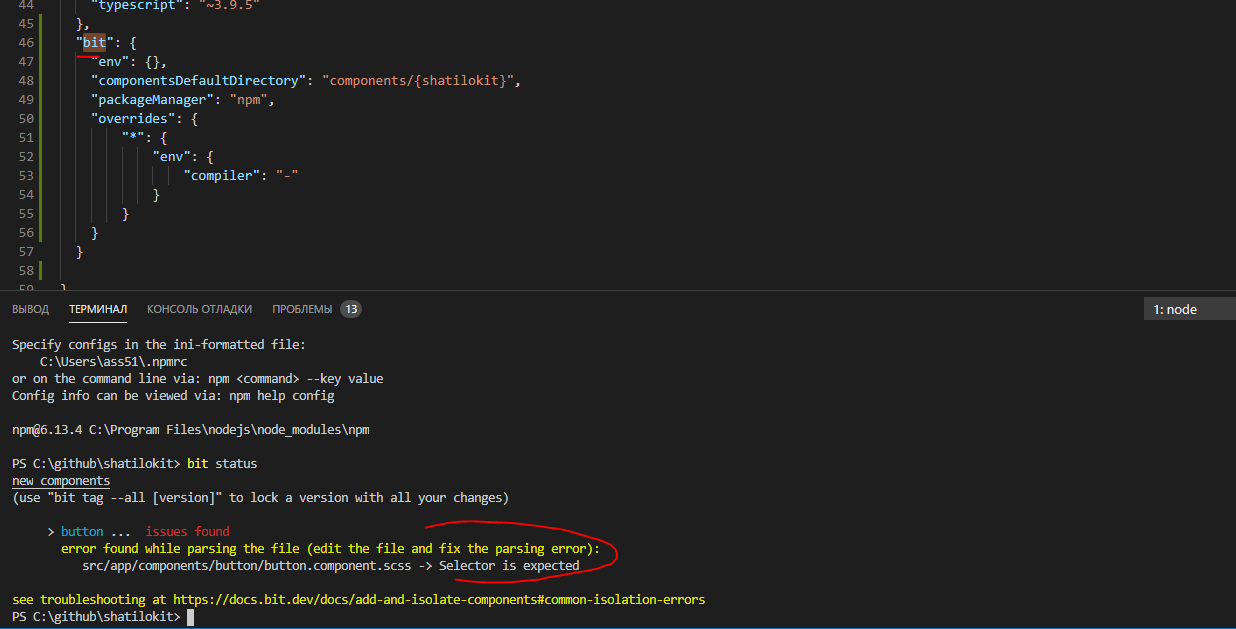
Task: Click the 'new components' link in terminal
Action: pyautogui.click(x=60, y=480)
